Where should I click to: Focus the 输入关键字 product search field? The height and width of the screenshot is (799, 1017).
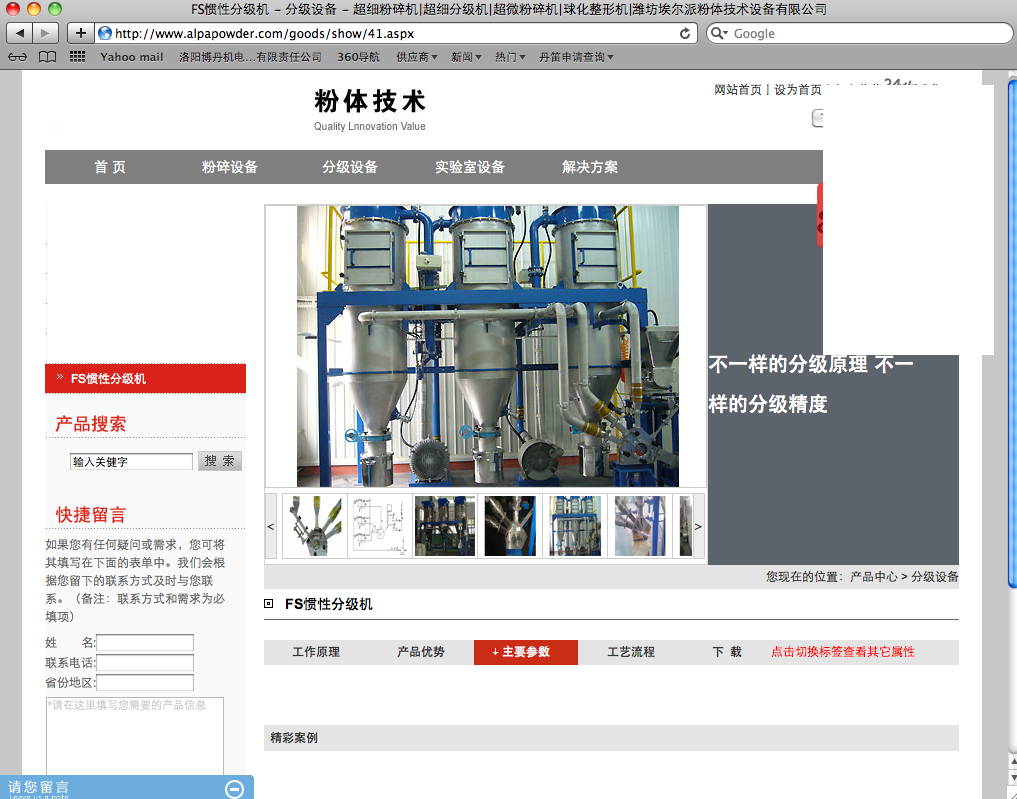pos(131,462)
